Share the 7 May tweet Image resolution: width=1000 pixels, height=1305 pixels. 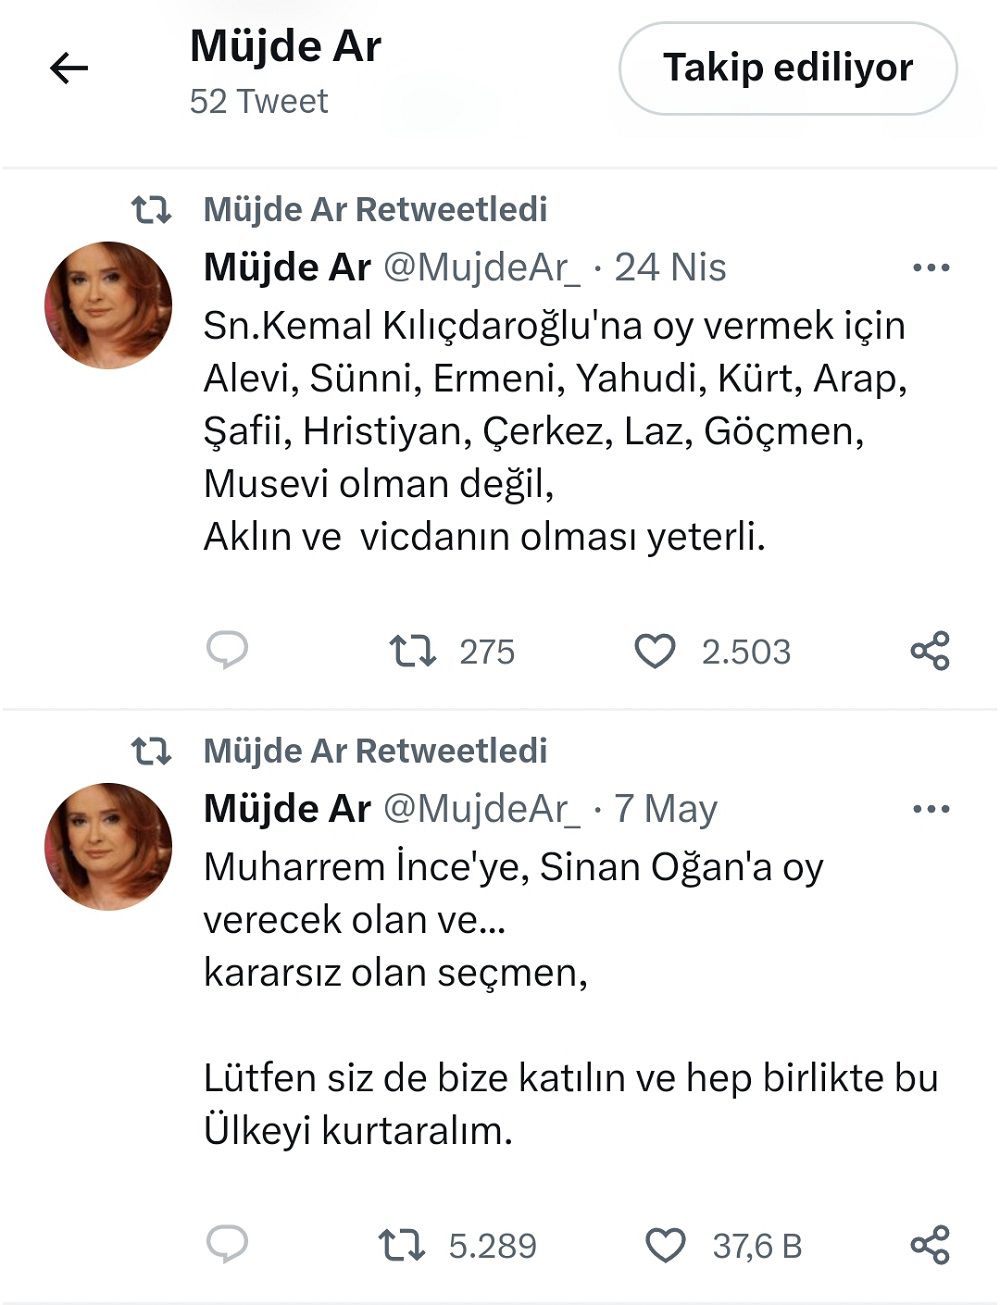point(929,1245)
